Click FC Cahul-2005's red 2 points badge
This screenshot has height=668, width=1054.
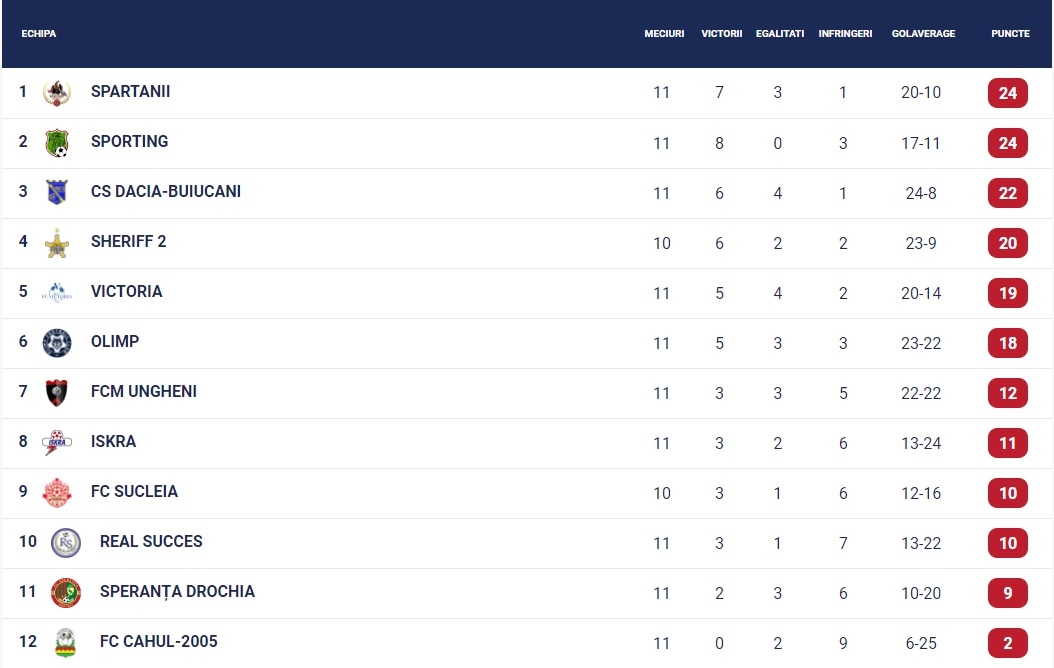pyautogui.click(x=1008, y=643)
